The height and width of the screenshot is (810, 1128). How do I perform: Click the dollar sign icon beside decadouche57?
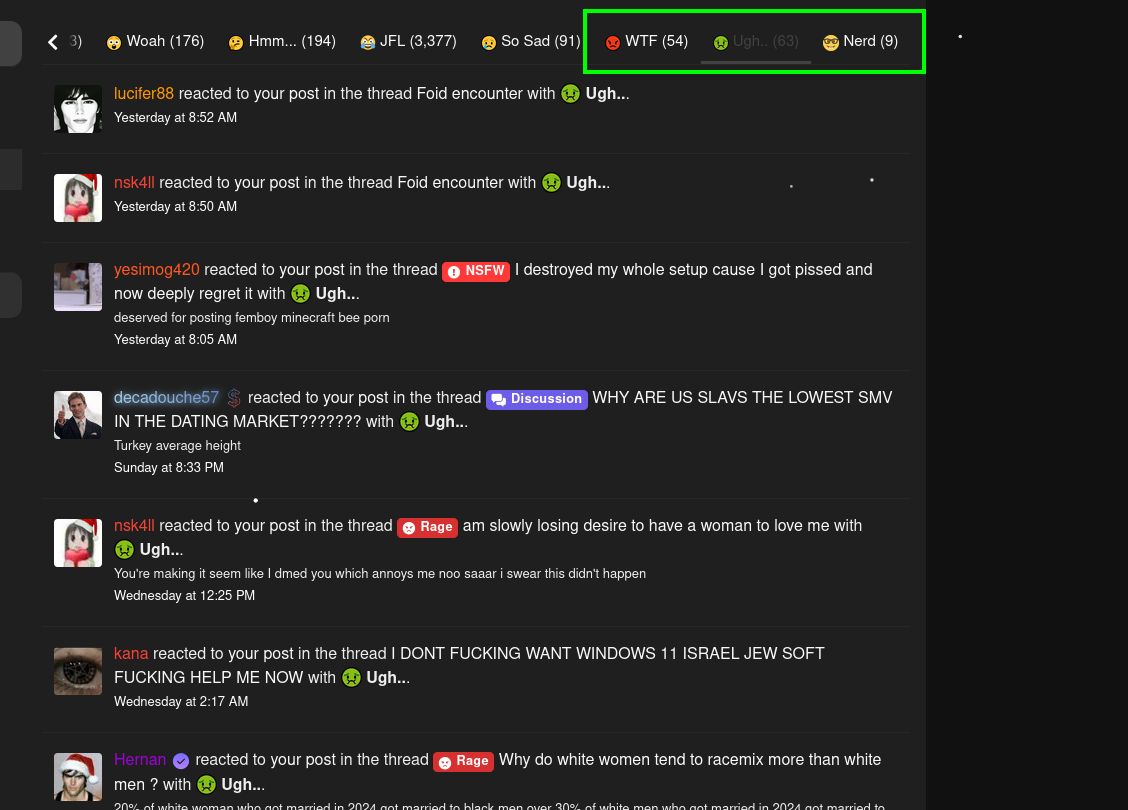click(x=234, y=398)
